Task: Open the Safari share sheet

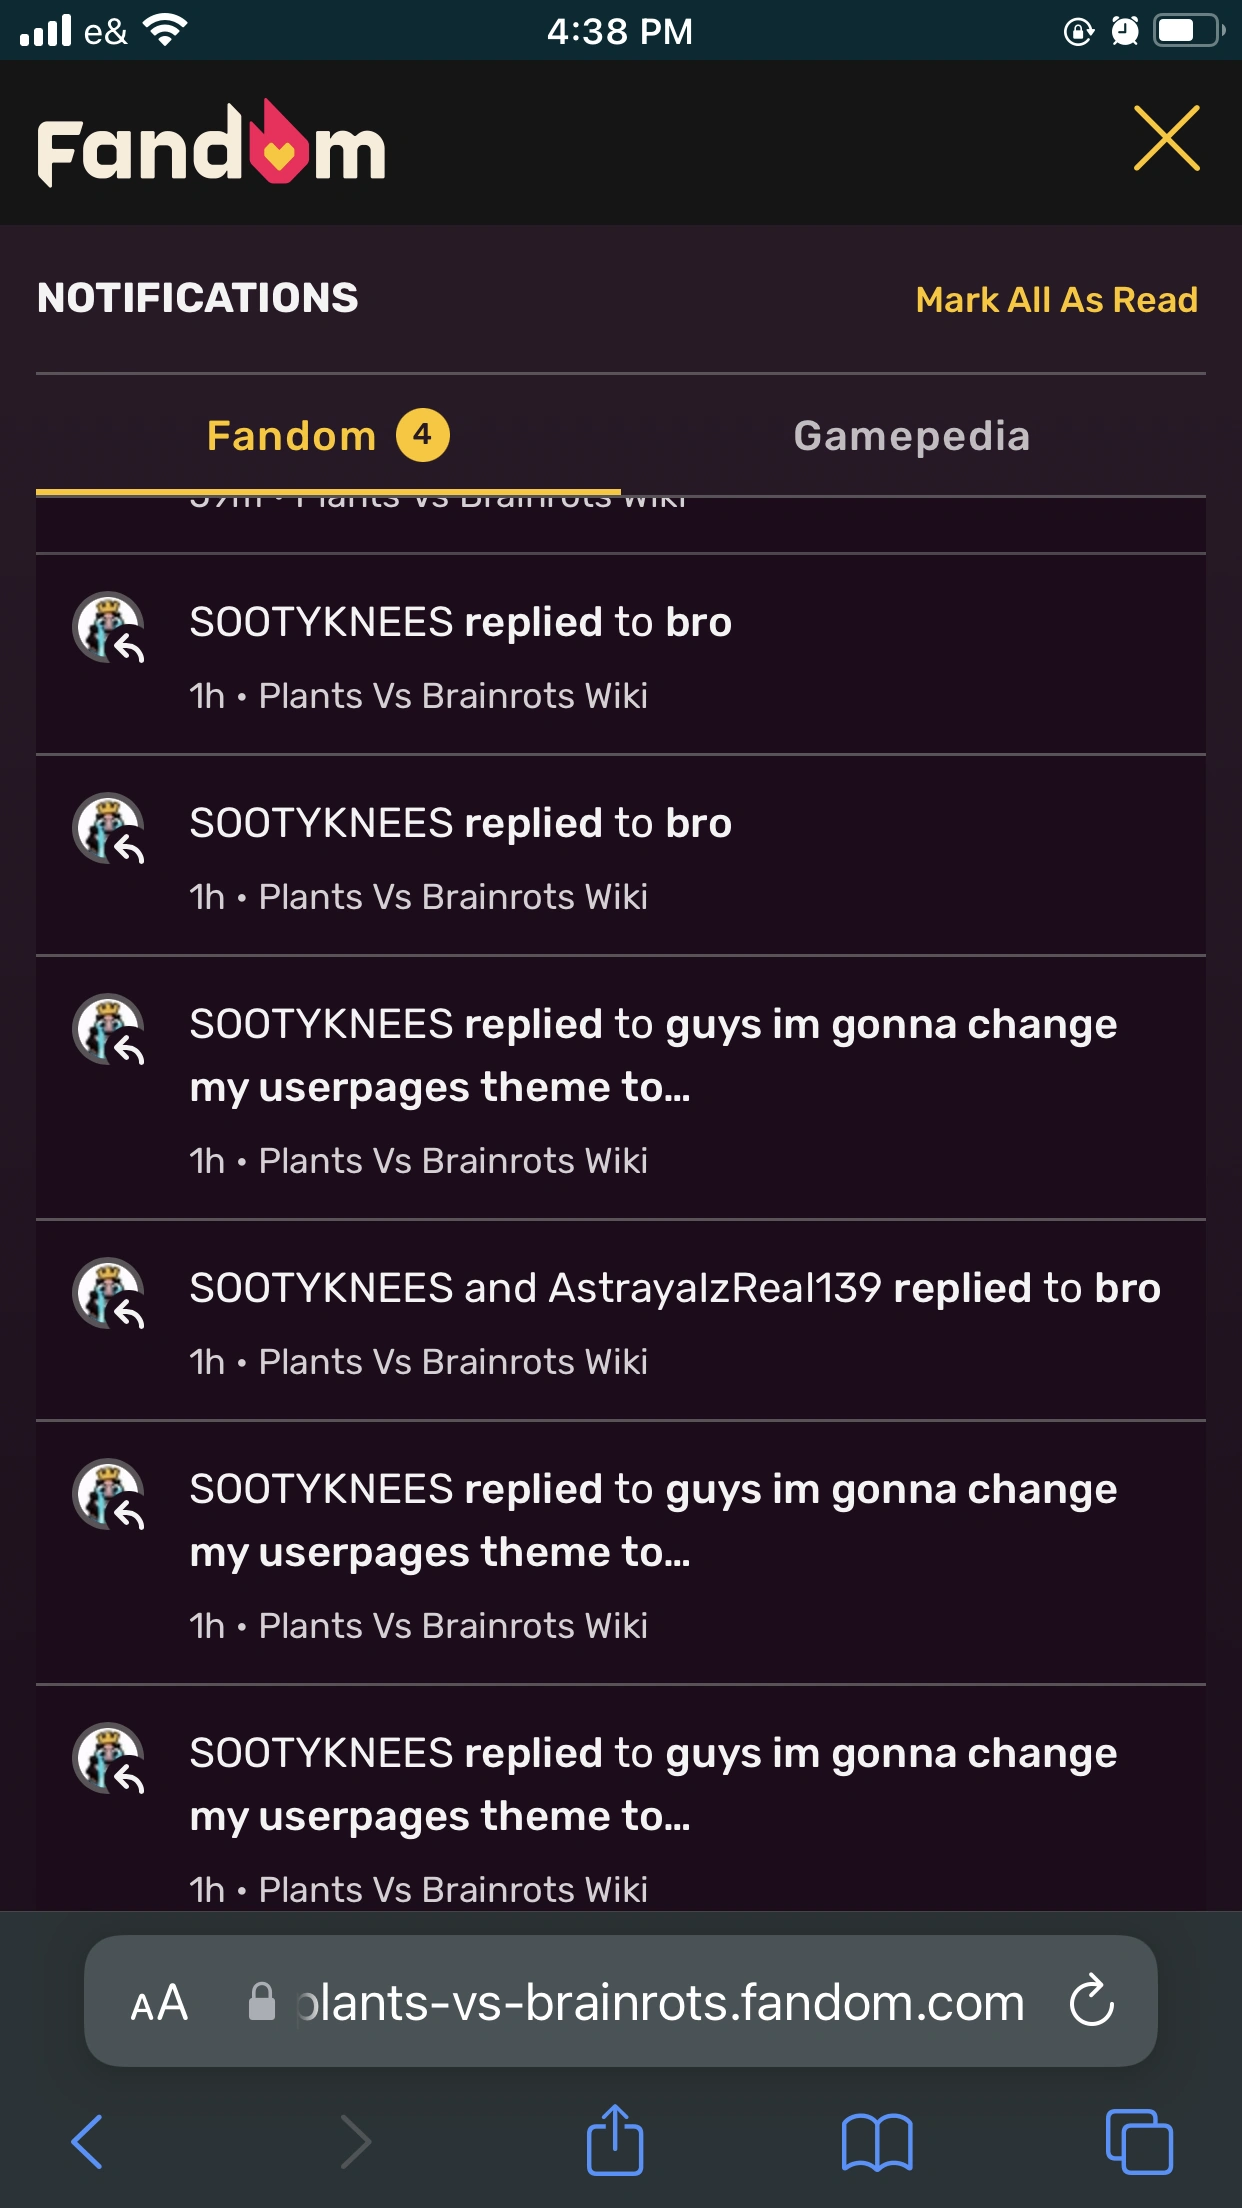Action: click(614, 2139)
